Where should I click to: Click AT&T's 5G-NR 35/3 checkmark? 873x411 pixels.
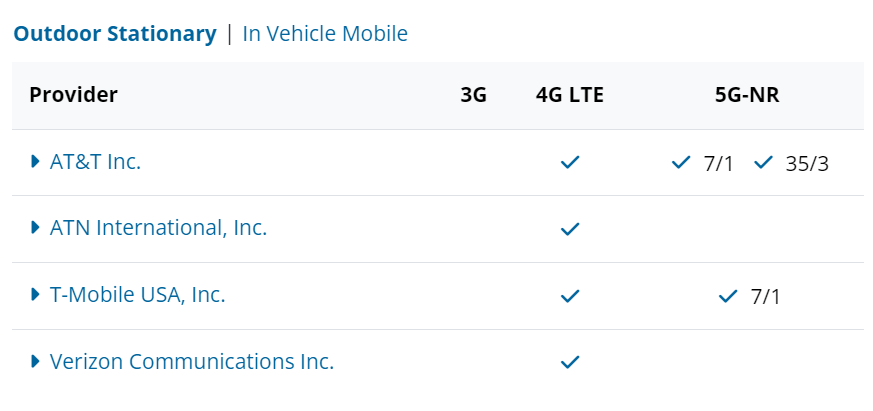click(x=763, y=163)
